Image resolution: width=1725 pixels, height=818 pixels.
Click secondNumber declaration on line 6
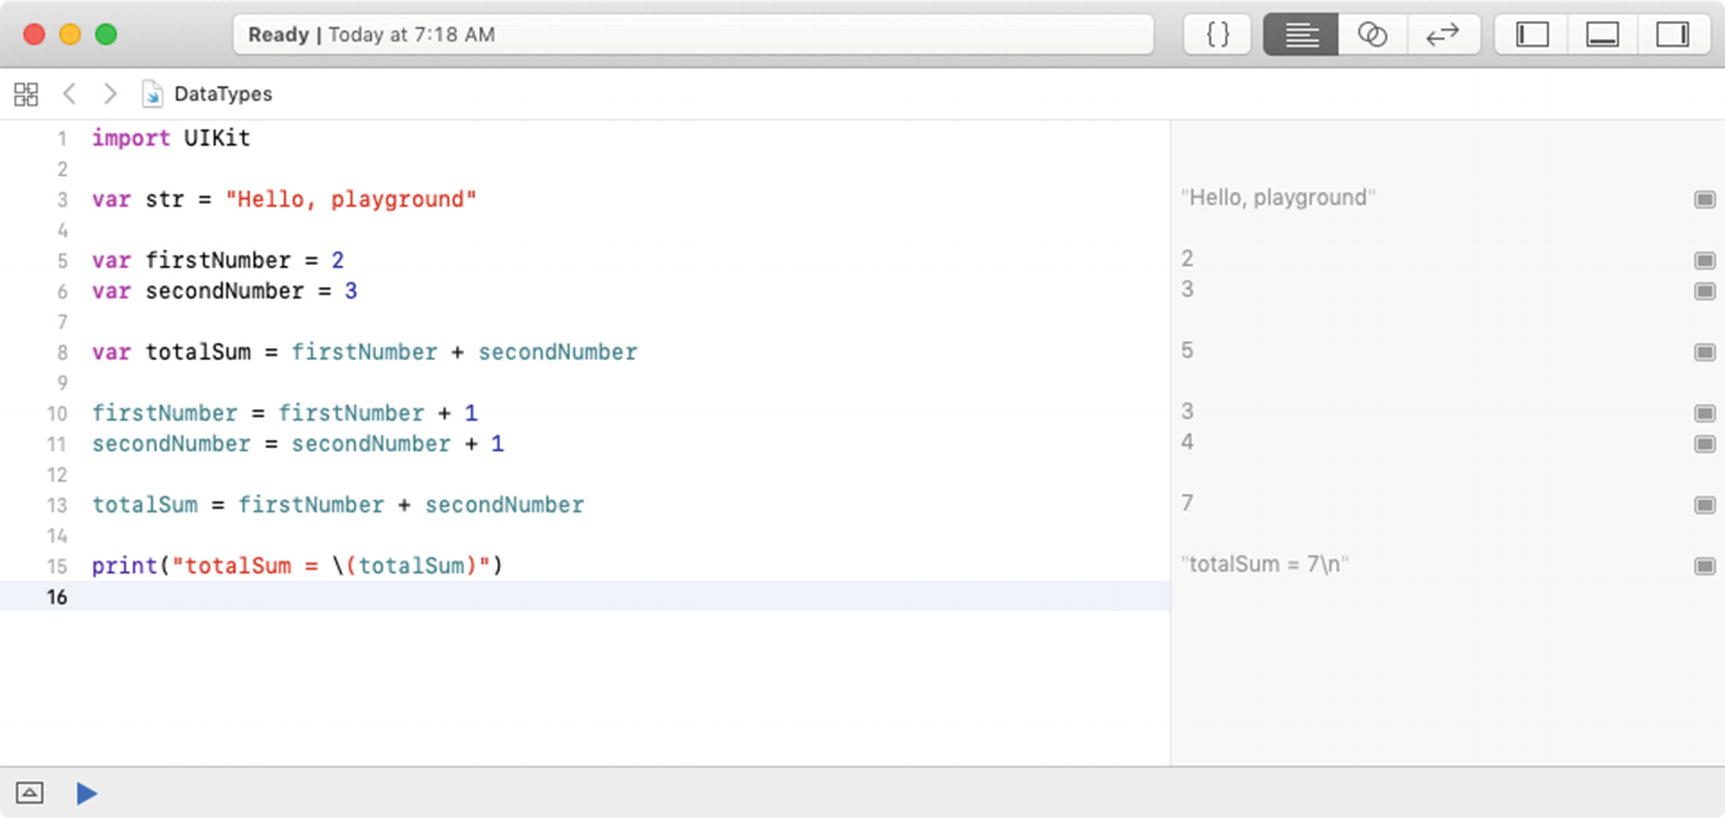coord(224,291)
